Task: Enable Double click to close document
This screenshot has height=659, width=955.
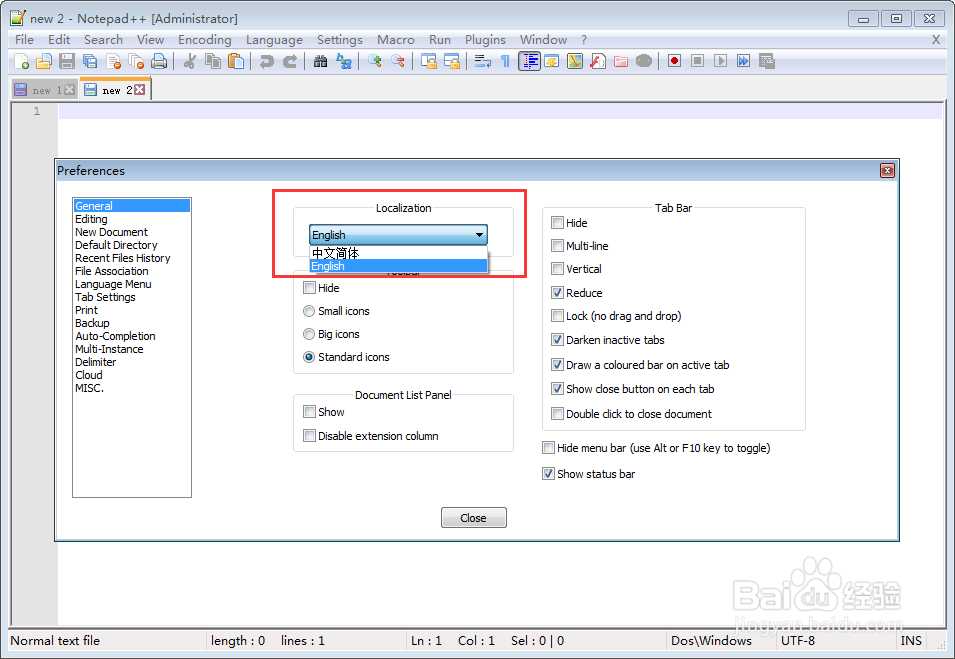Action: [x=557, y=414]
